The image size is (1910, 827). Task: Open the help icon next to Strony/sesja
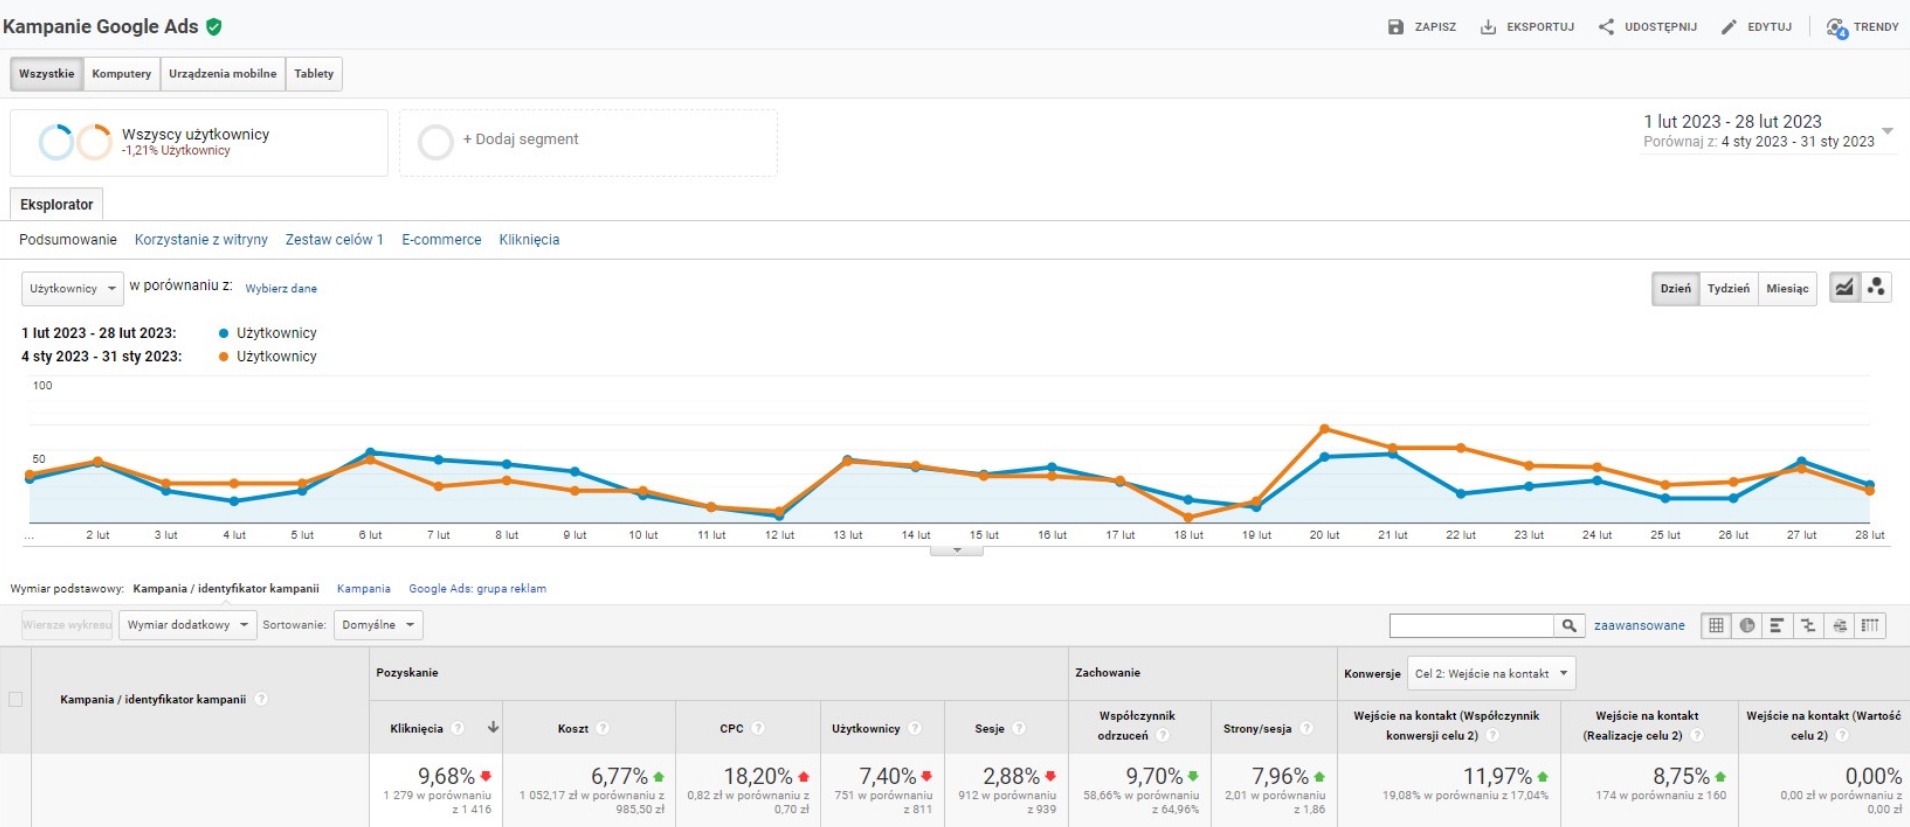pos(1306,728)
